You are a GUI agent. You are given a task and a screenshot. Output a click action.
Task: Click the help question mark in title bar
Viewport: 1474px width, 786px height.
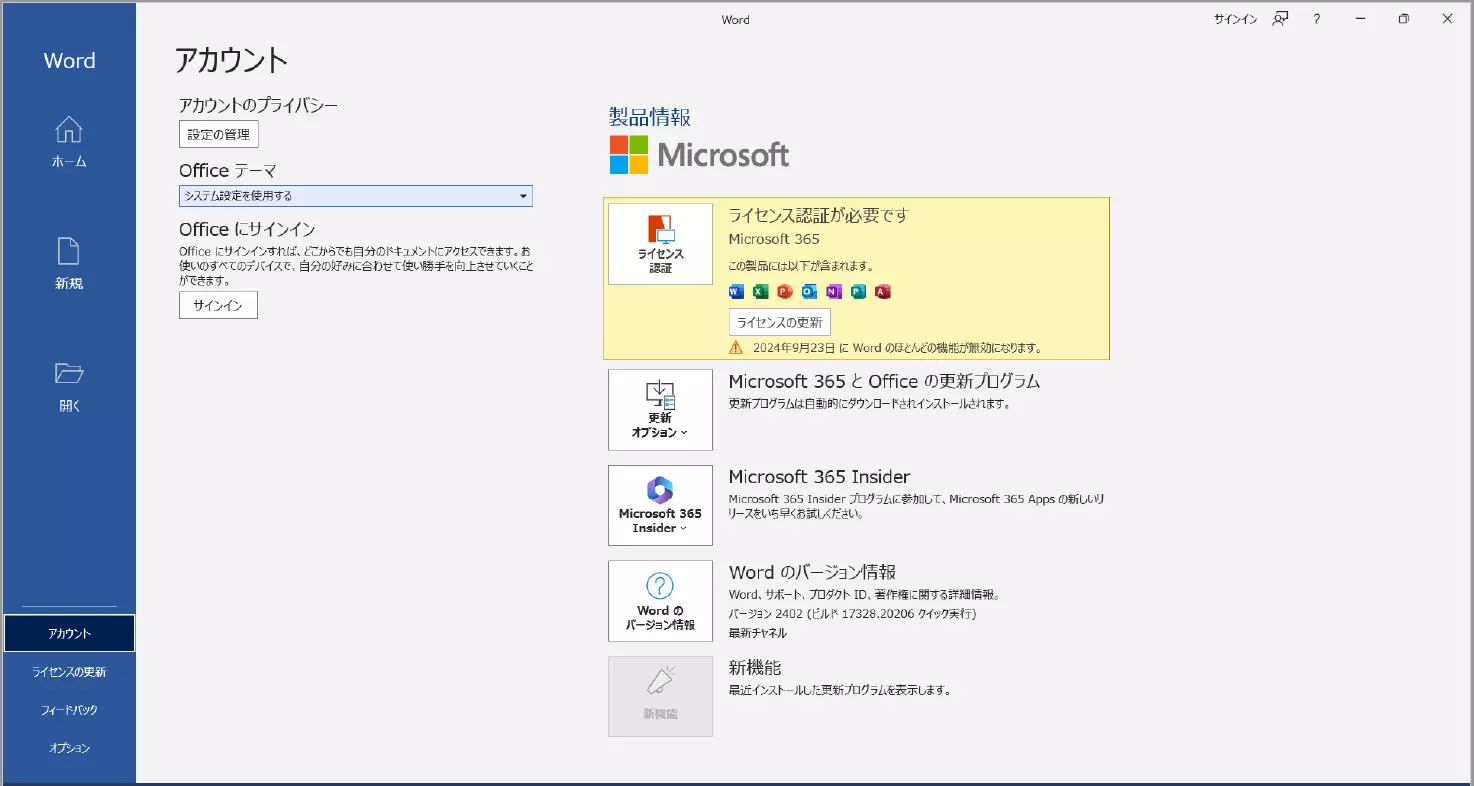click(1317, 19)
